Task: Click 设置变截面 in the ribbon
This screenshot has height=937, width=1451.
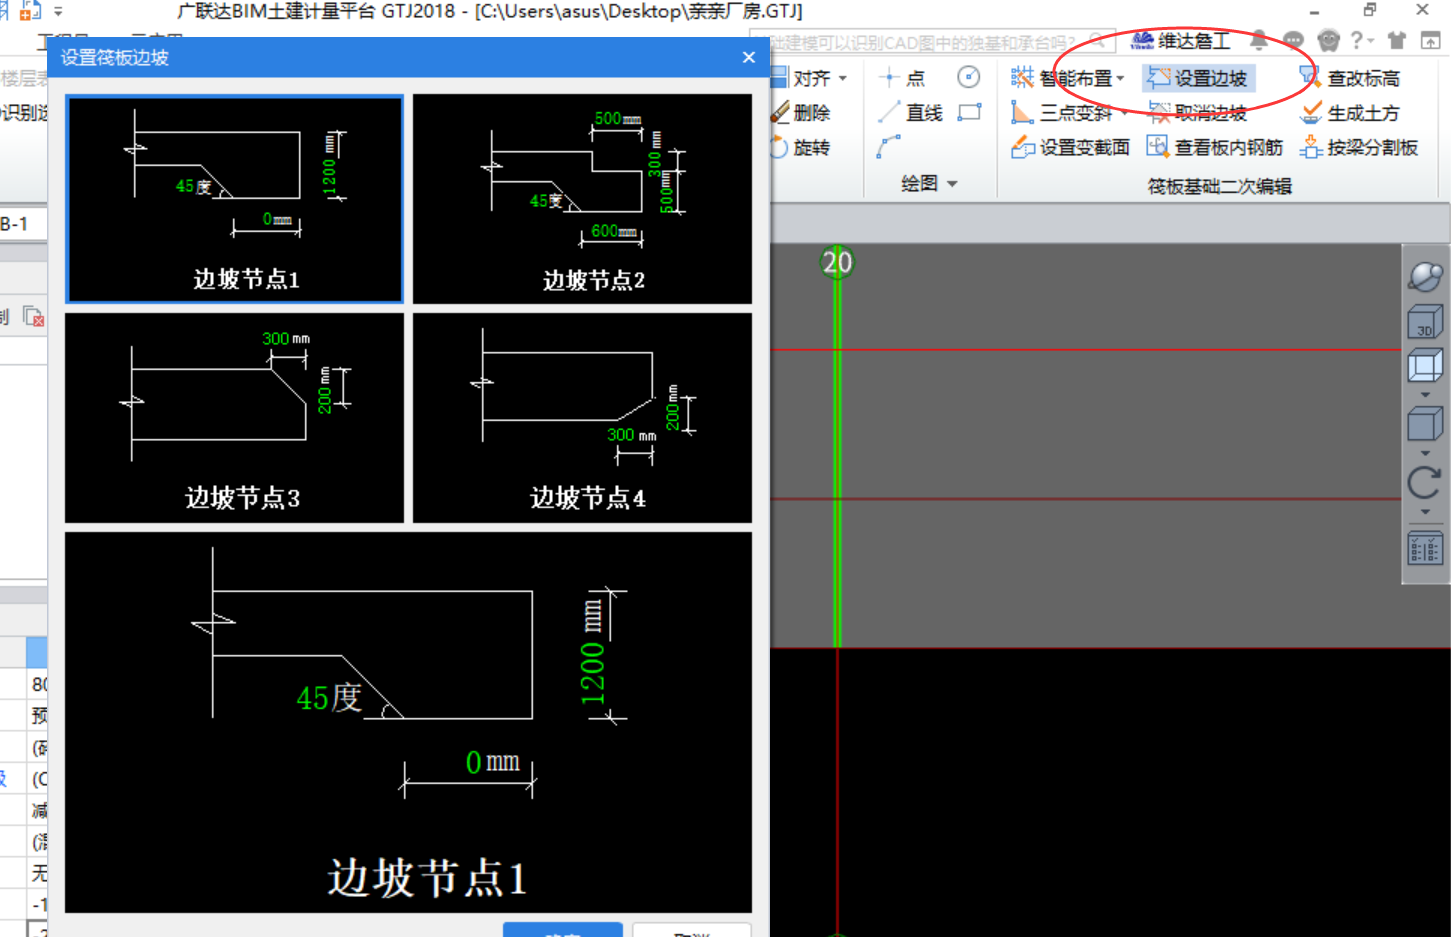Action: coord(1070,148)
